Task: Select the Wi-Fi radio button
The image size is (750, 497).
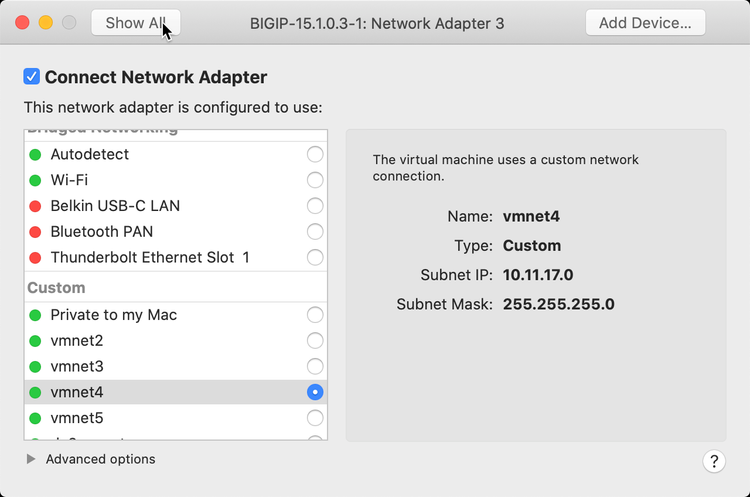Action: (315, 181)
